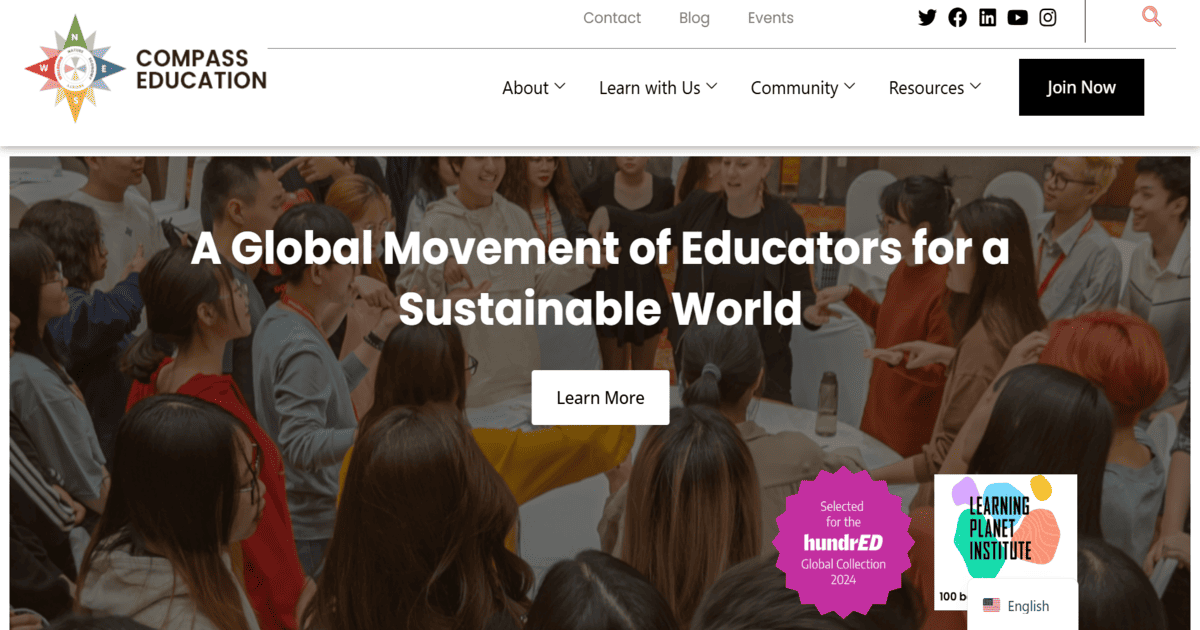Open the Facebook social icon

tap(957, 17)
